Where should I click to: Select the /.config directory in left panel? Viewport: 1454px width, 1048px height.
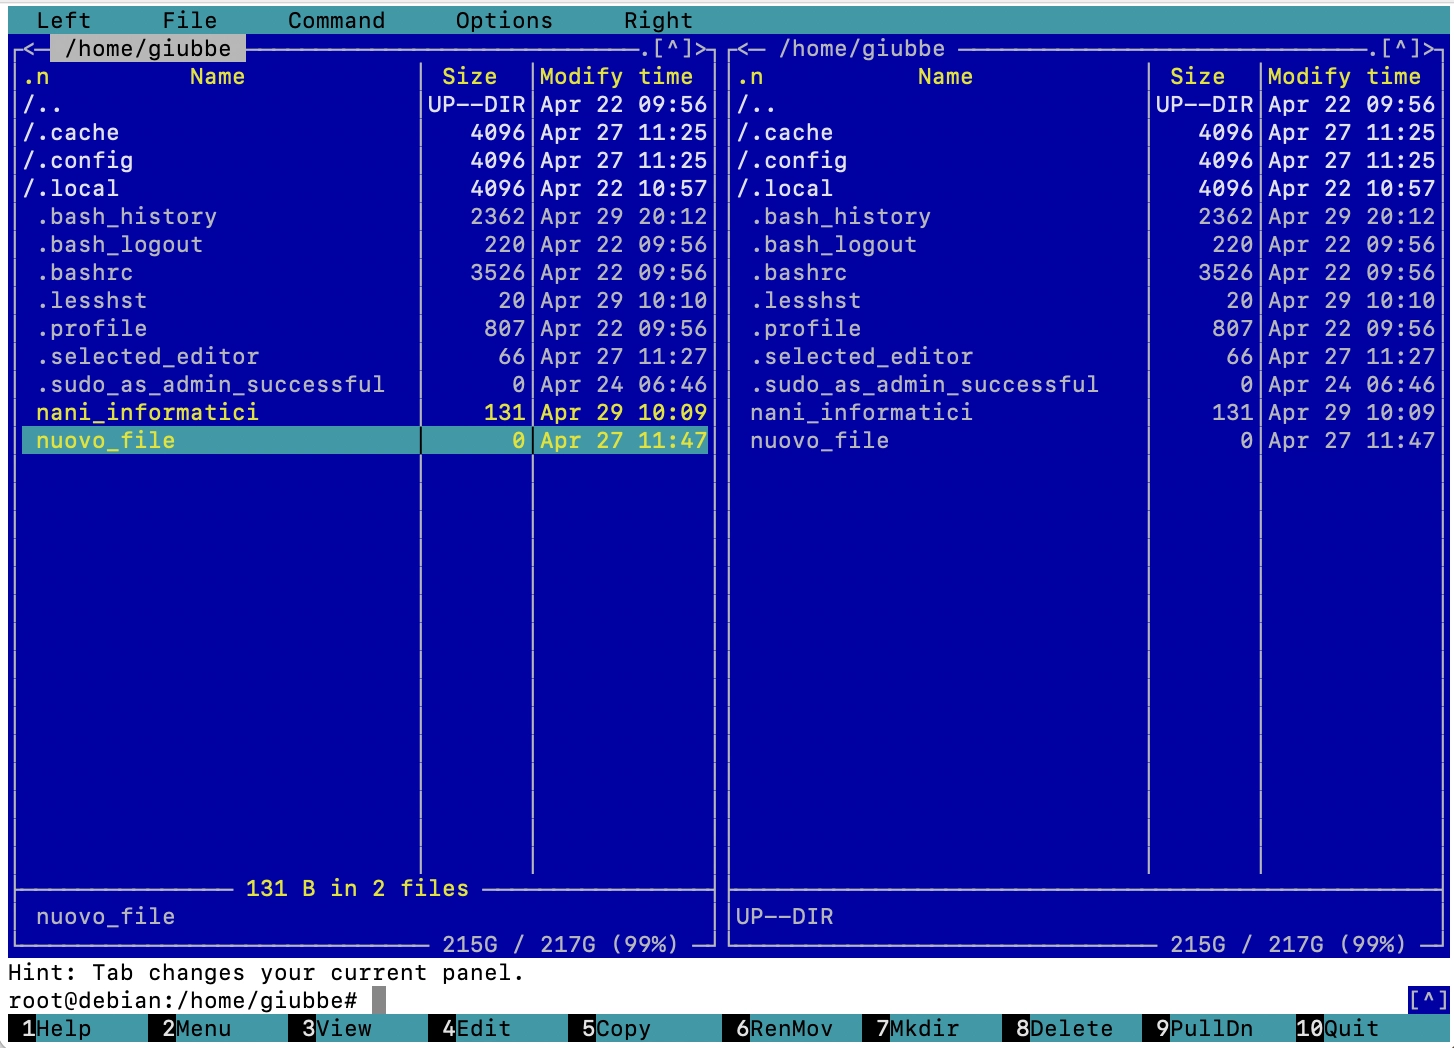click(78, 160)
